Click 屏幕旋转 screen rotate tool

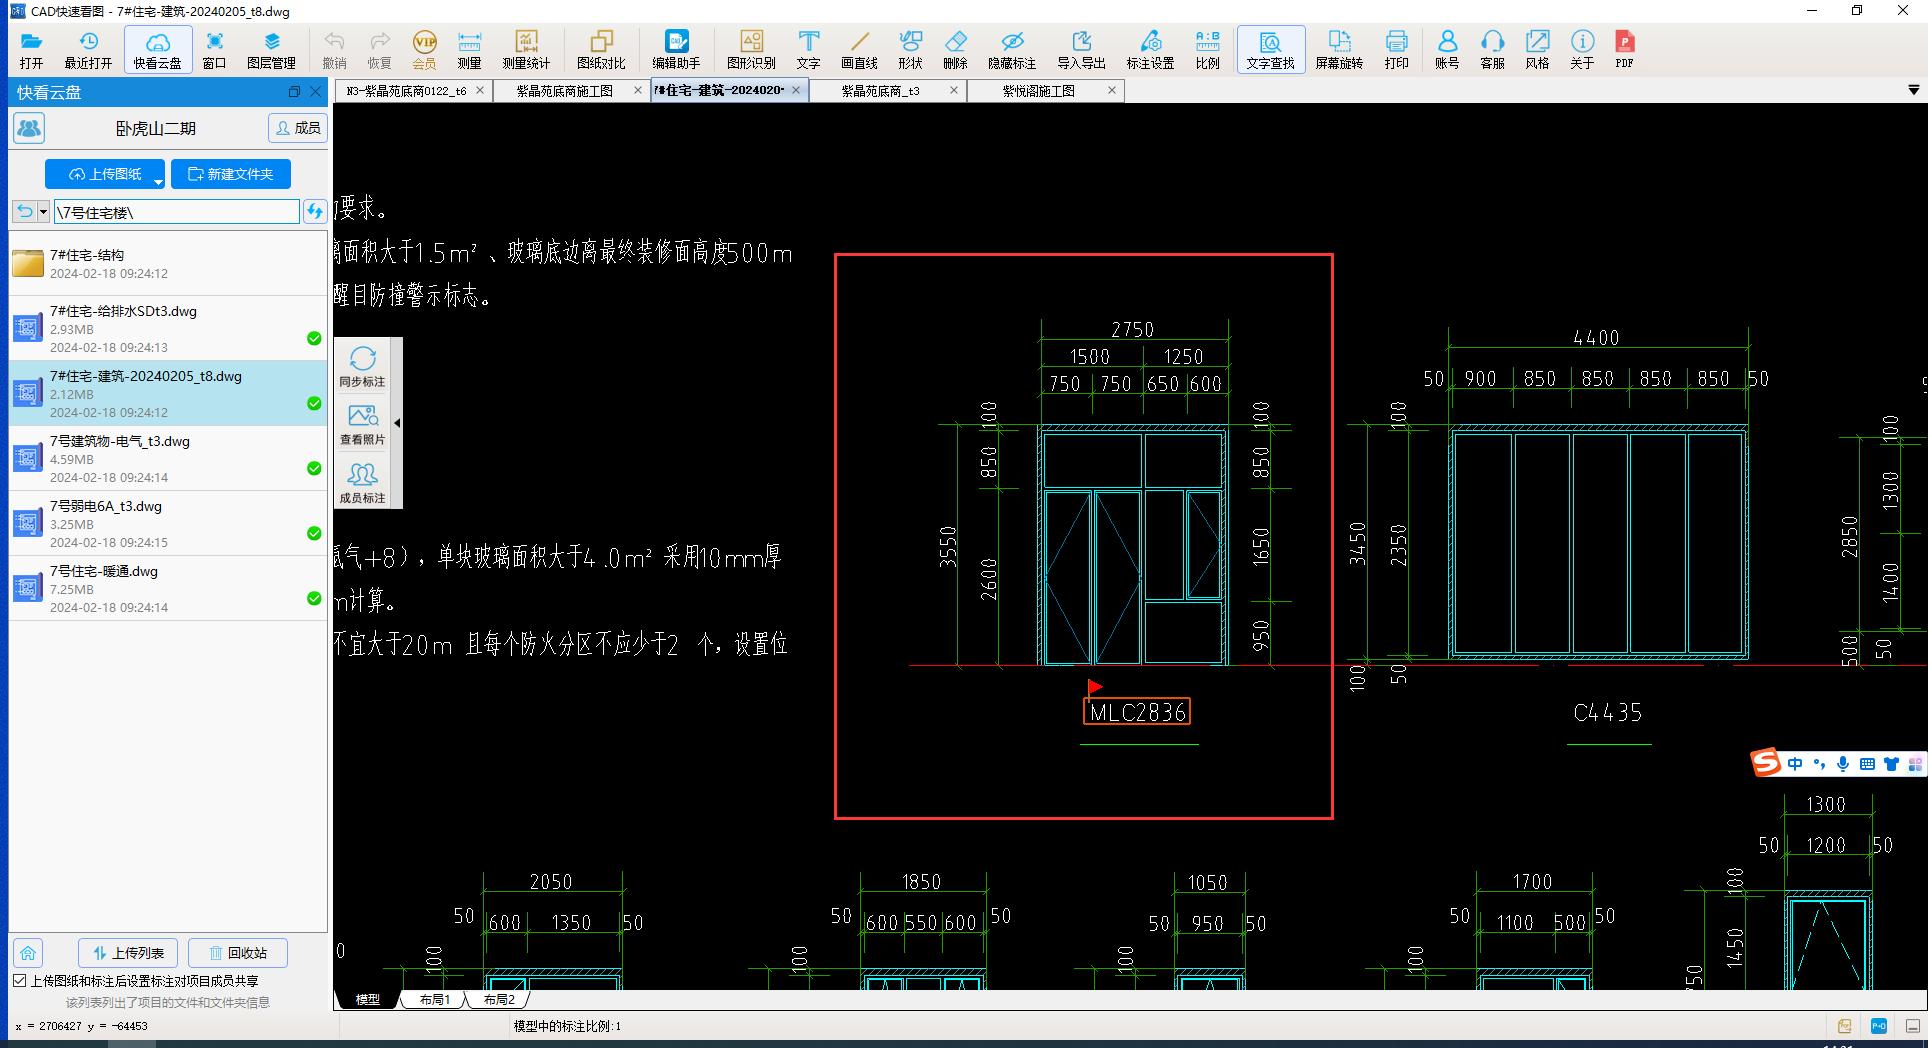tap(1339, 50)
